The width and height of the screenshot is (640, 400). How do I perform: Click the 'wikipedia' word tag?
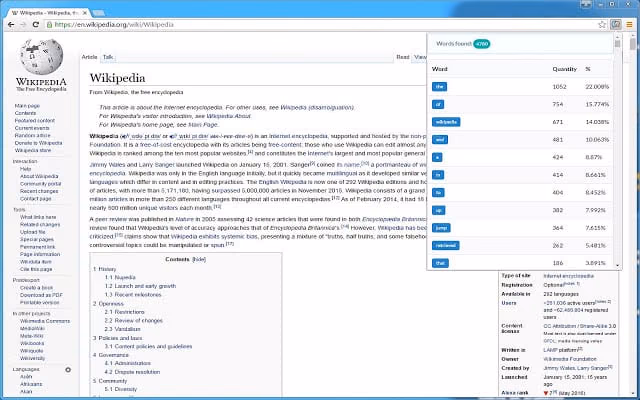click(x=446, y=122)
